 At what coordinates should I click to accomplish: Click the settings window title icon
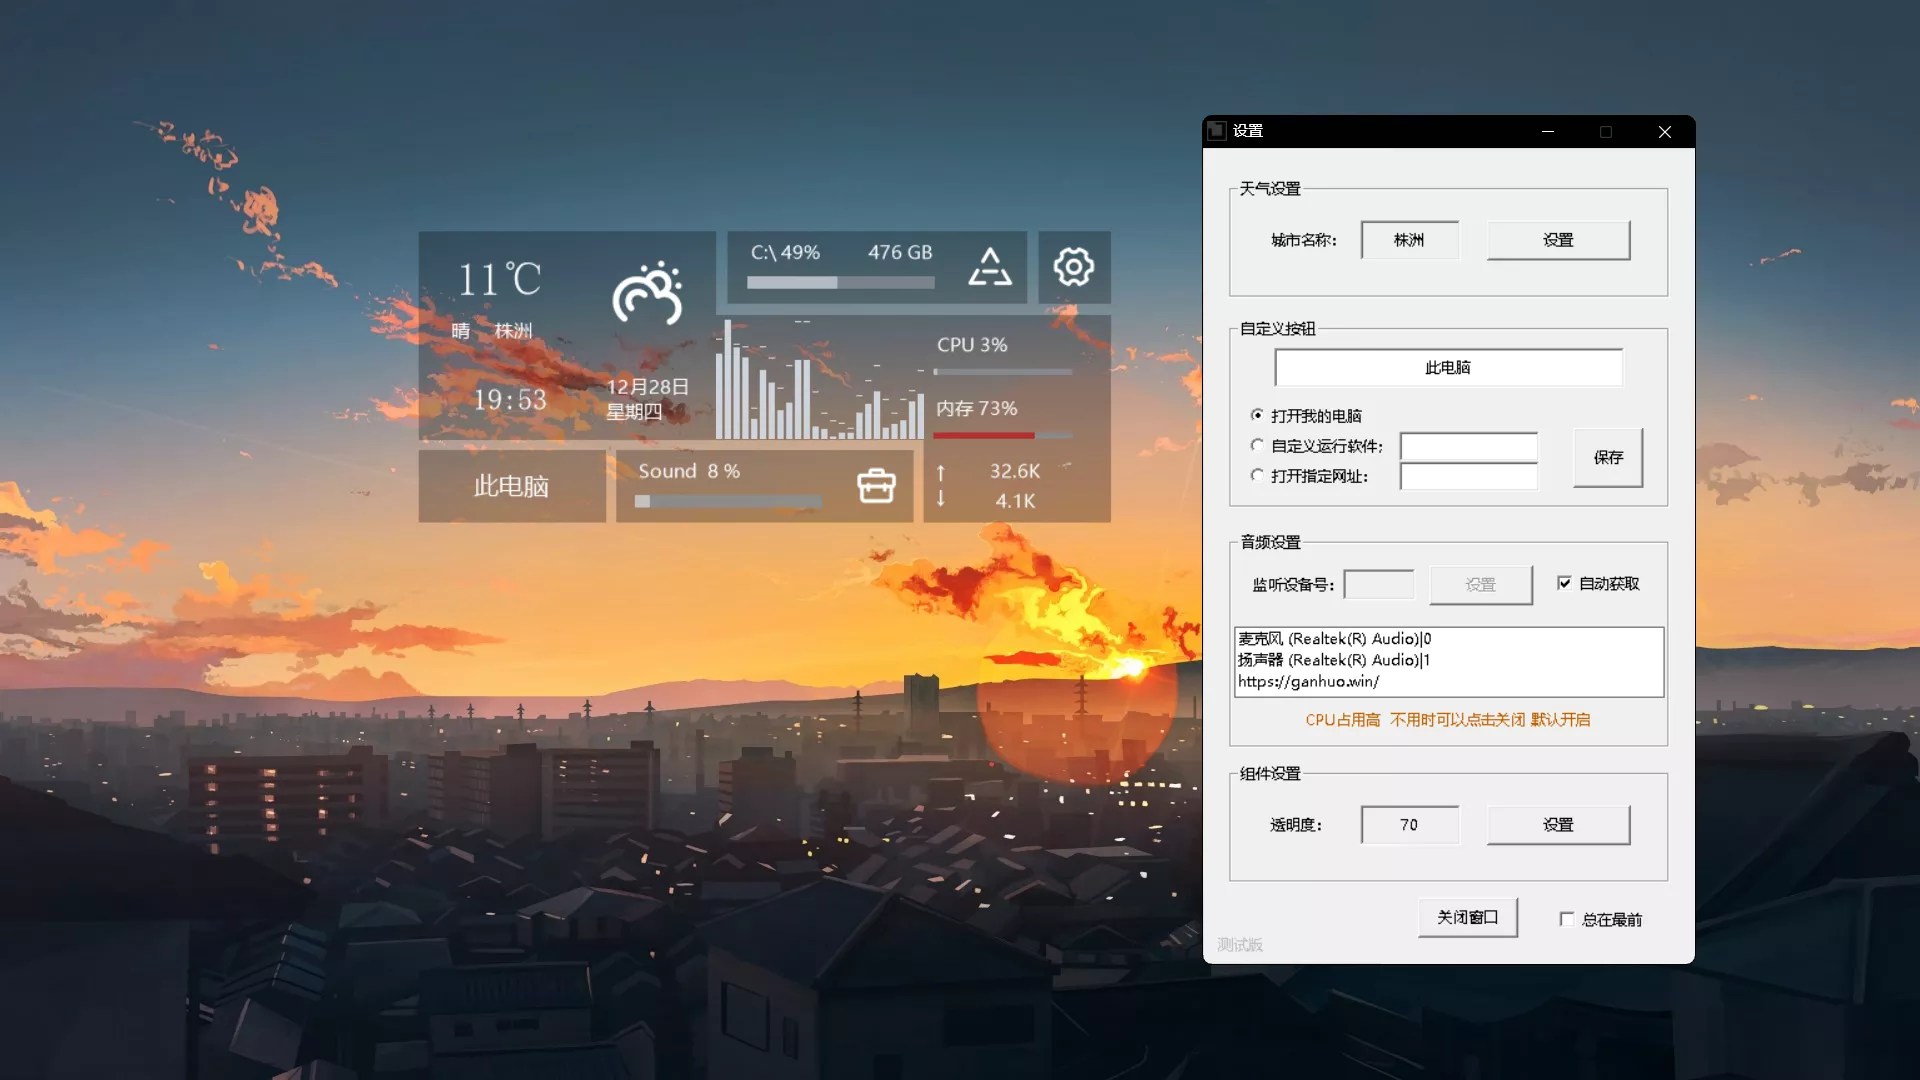[x=1217, y=131]
